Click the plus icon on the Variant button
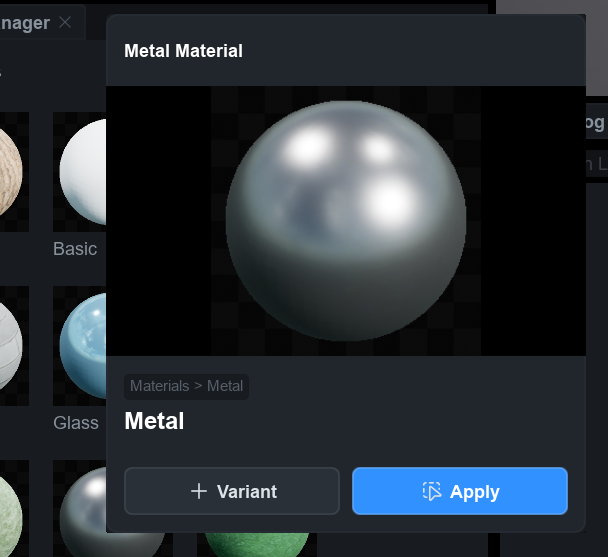Viewport: 608px width, 557px height. coord(199,491)
